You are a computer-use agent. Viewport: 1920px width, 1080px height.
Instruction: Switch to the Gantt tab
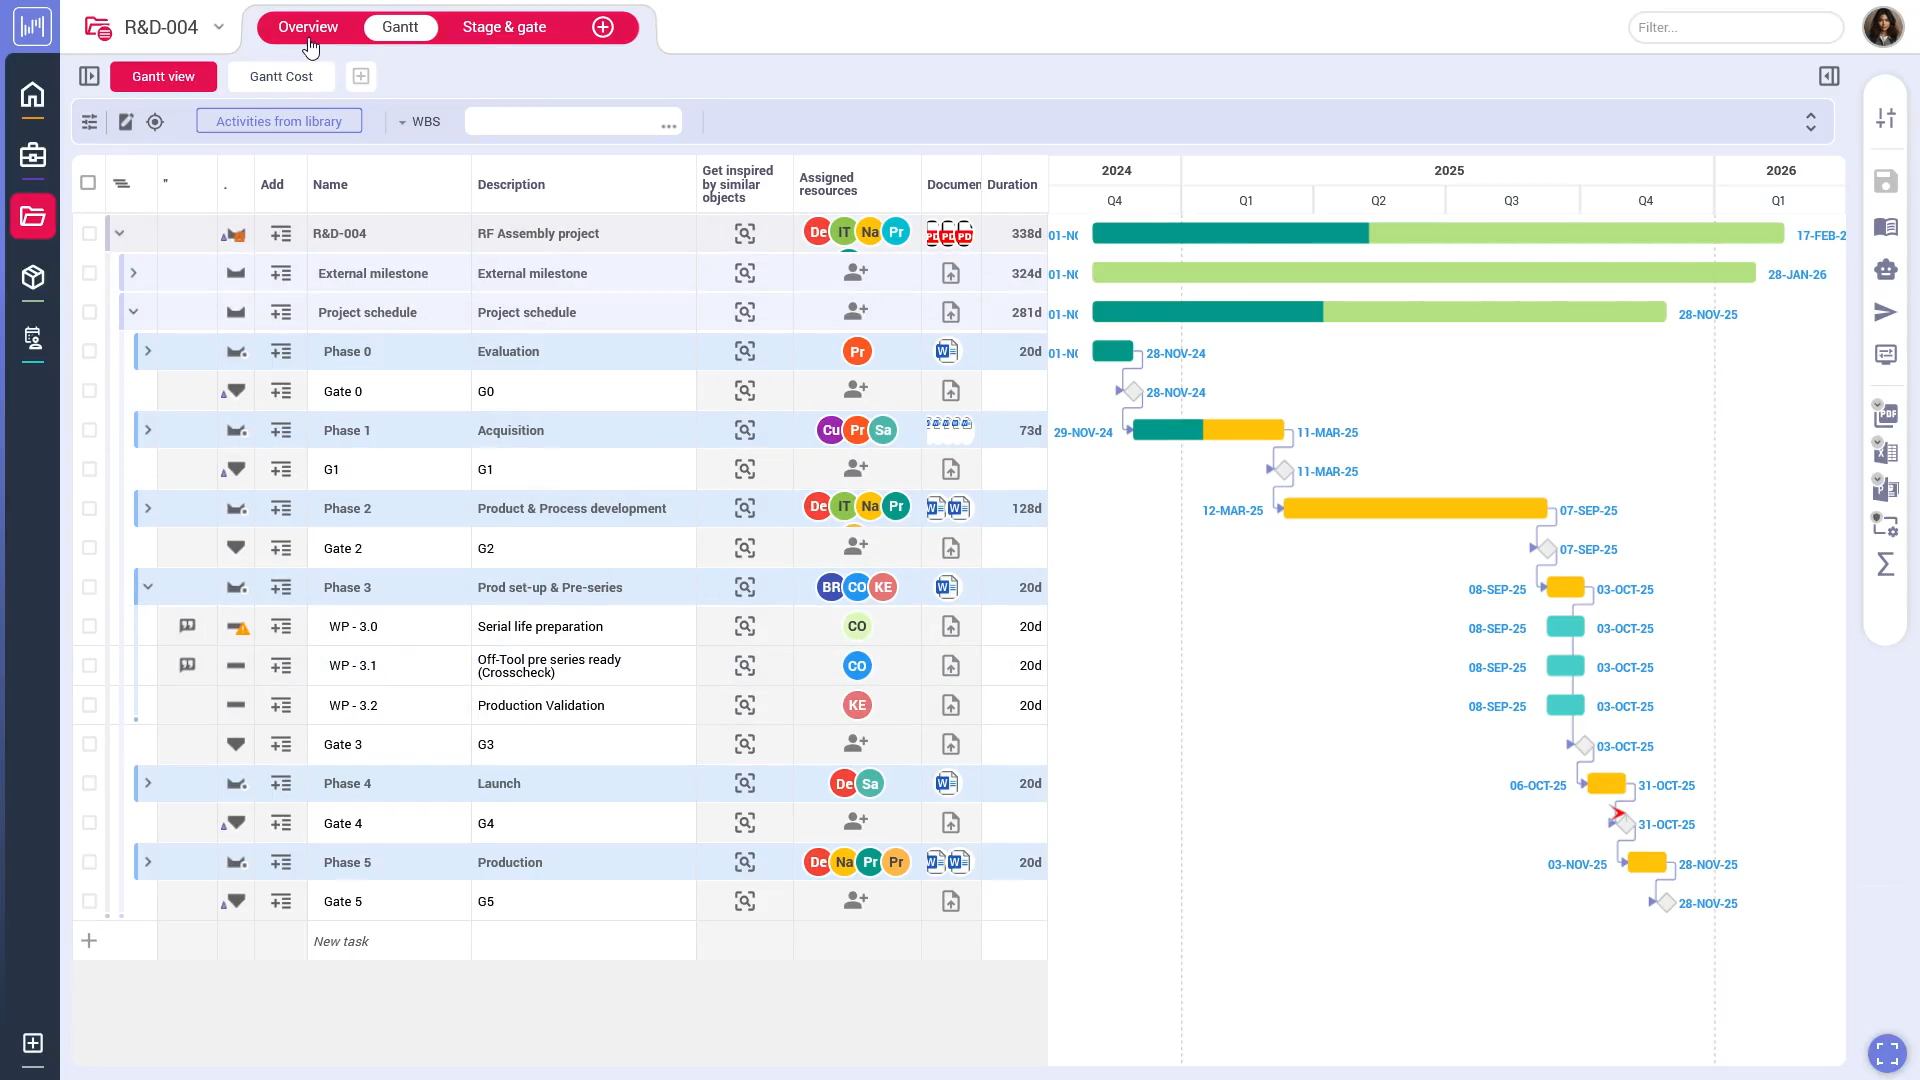400,27
